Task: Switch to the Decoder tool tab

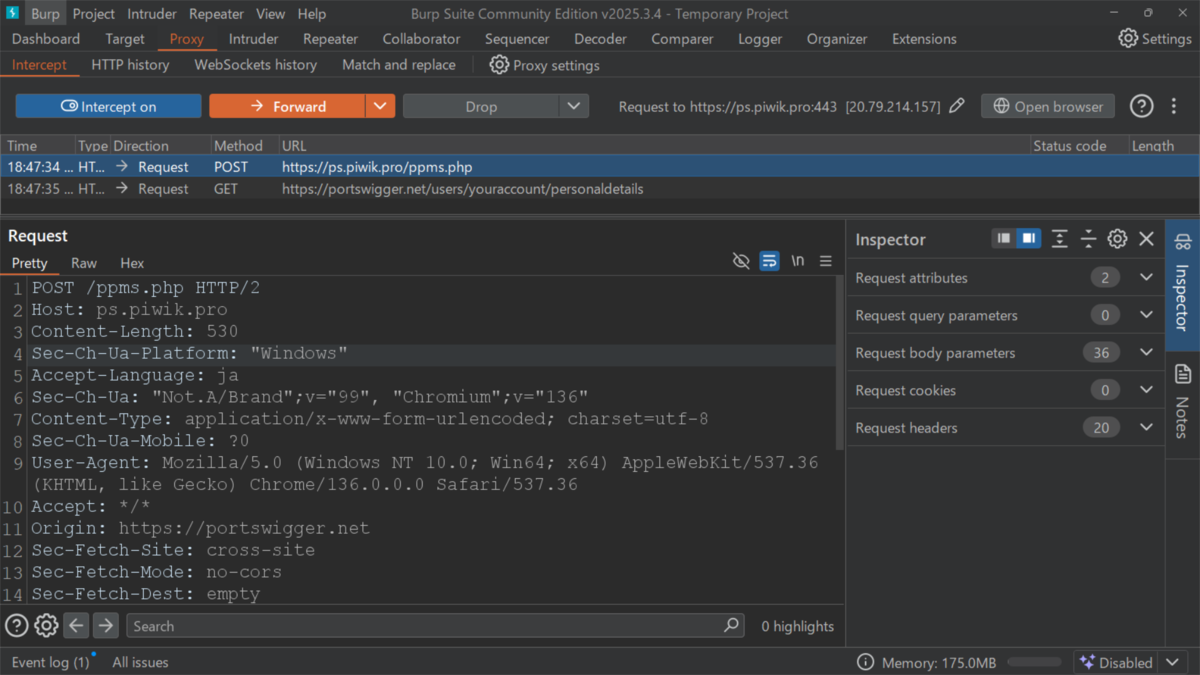Action: tap(600, 39)
